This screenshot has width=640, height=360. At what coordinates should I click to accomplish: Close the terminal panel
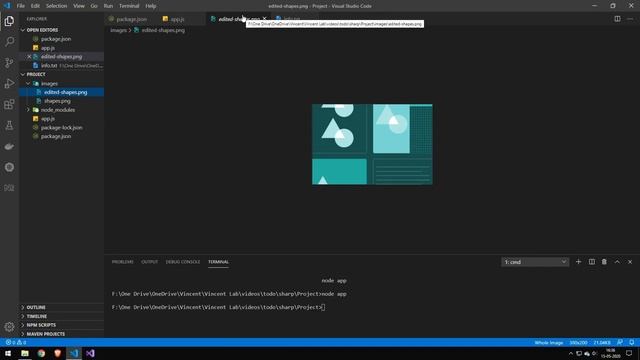[x=630, y=262]
